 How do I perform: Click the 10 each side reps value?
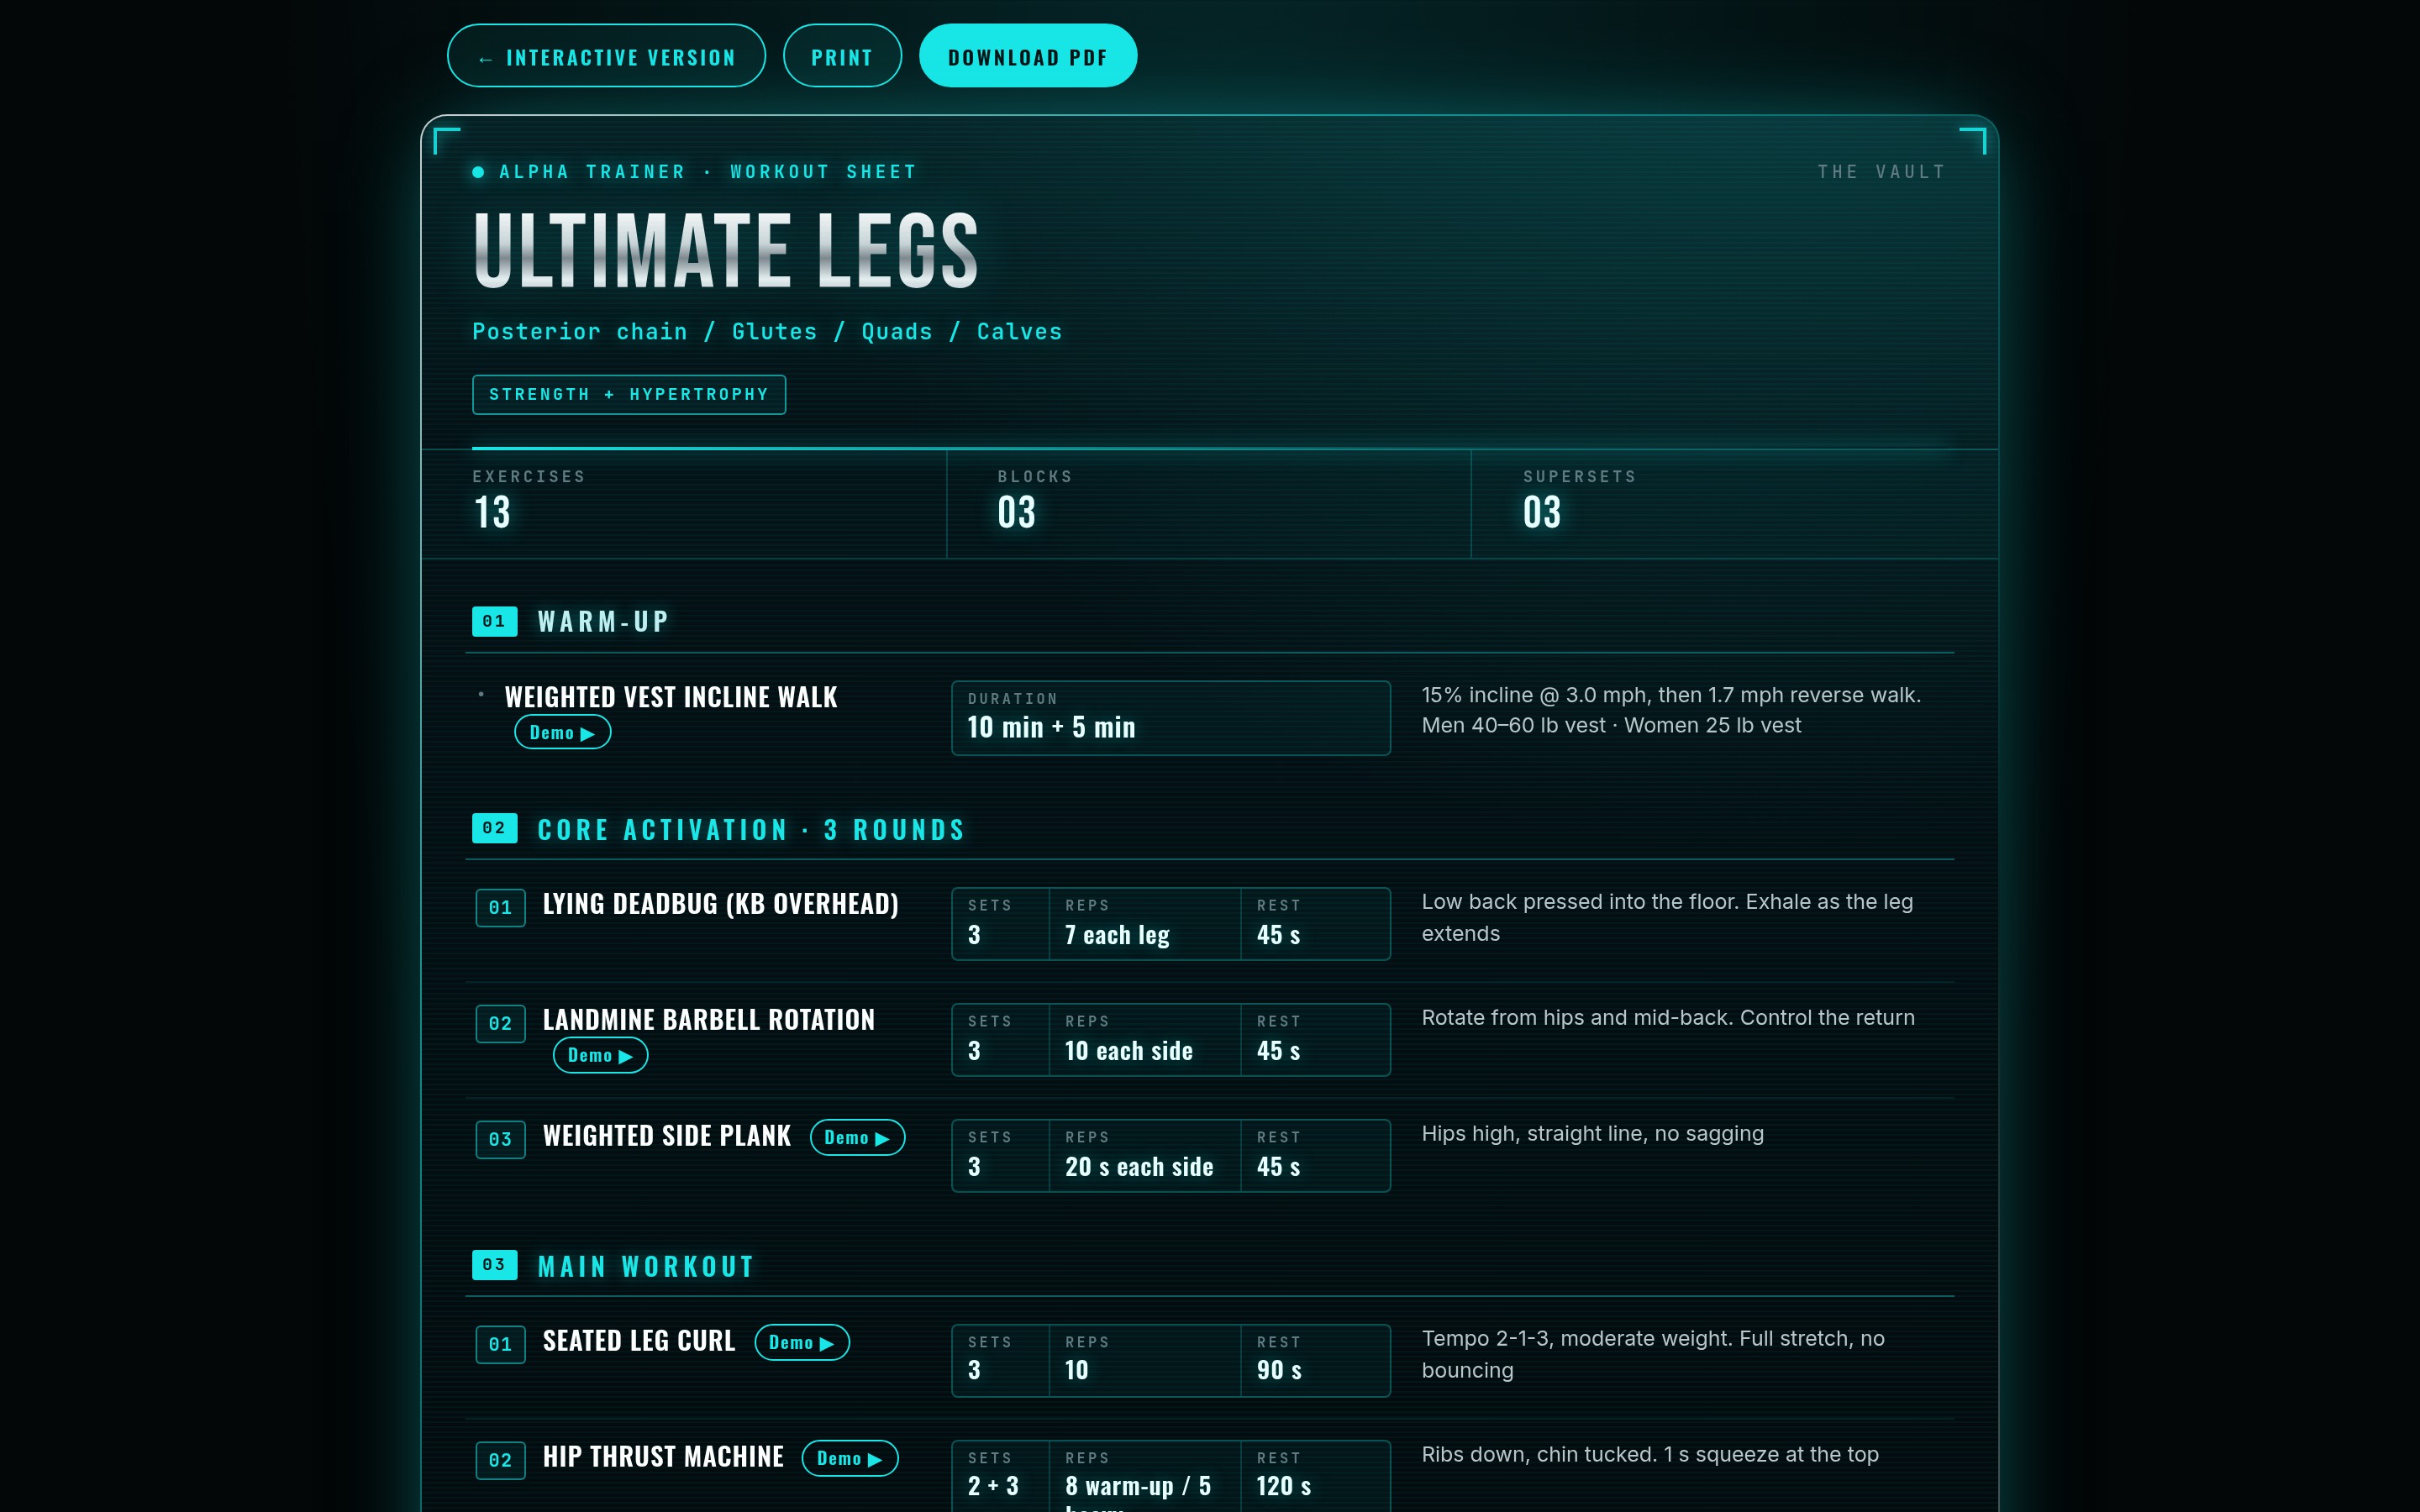coord(1129,1051)
